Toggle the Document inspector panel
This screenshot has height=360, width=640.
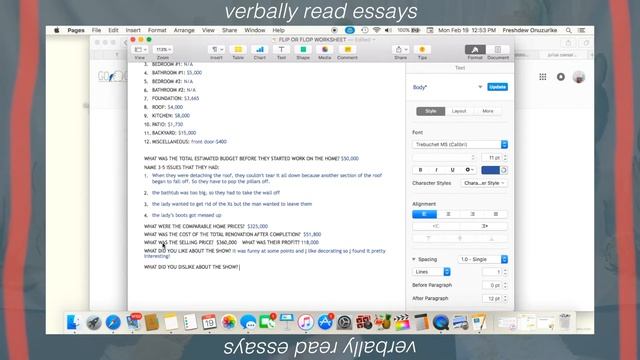[498, 49]
